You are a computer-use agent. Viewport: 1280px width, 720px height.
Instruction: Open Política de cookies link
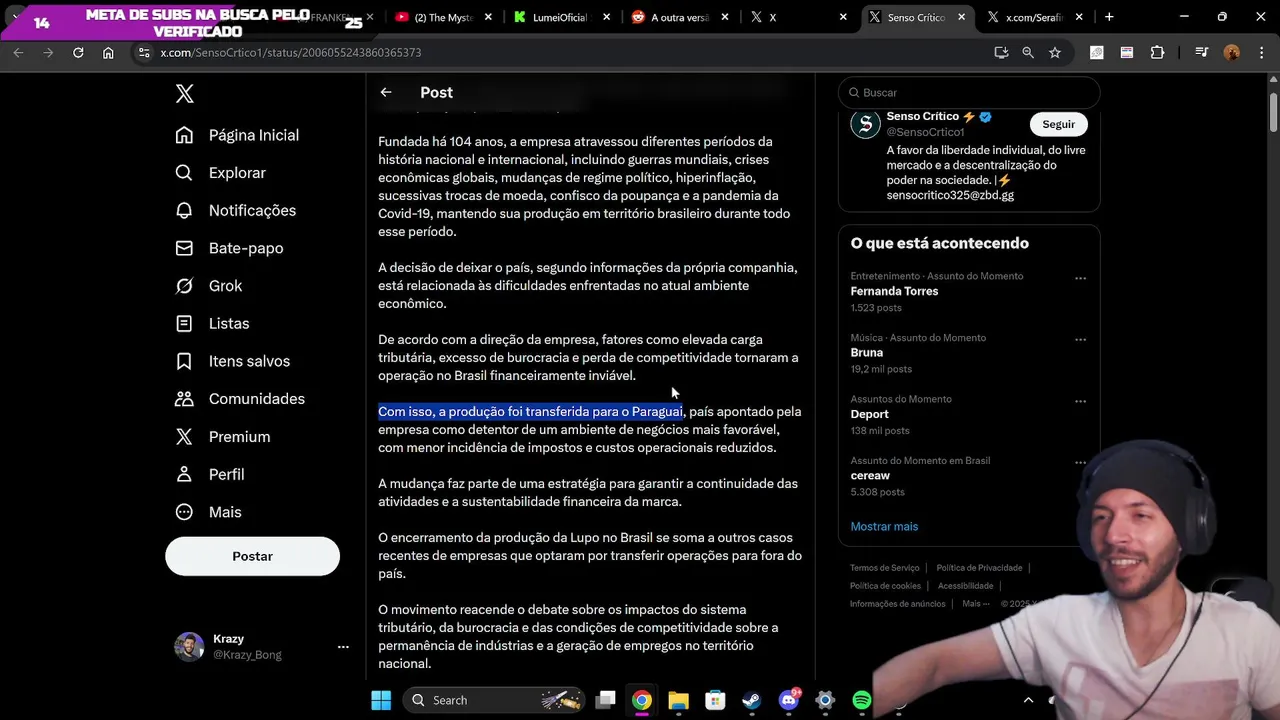(x=885, y=586)
